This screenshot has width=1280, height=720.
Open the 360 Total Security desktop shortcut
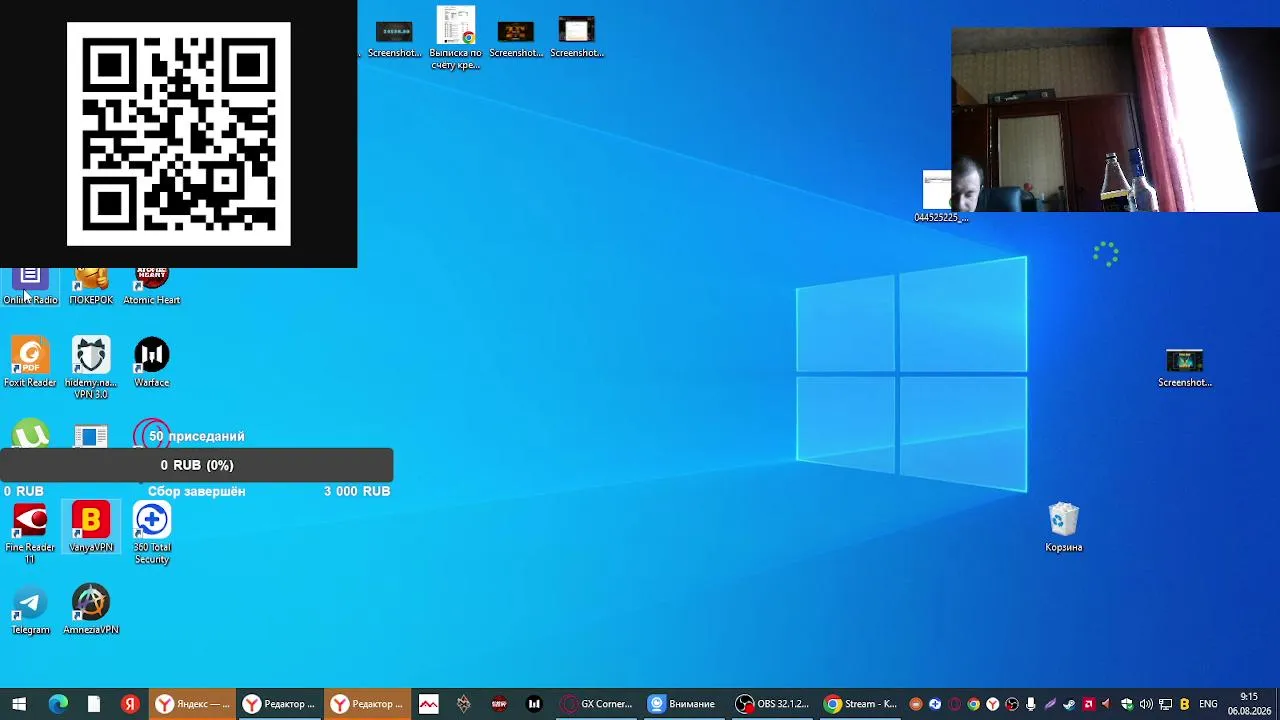pyautogui.click(x=152, y=534)
